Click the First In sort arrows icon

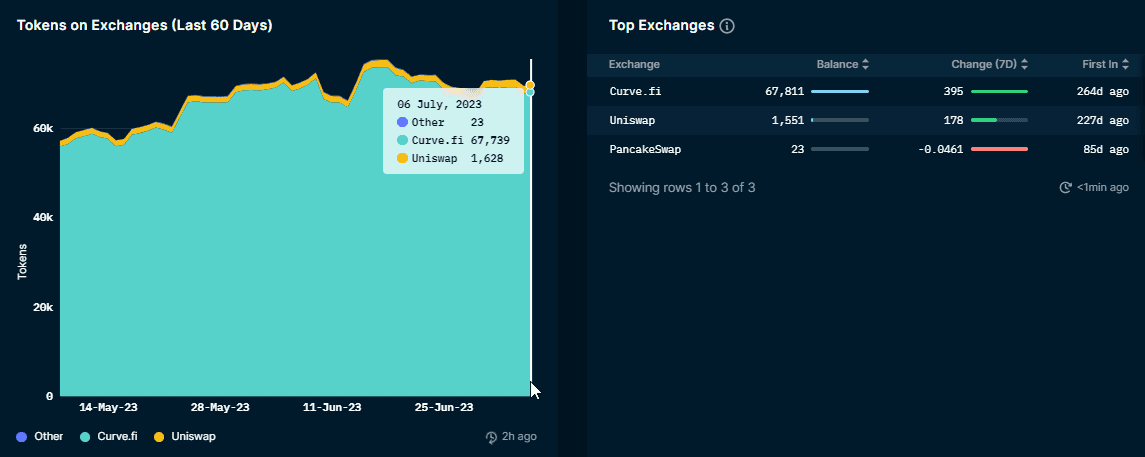click(x=1126, y=64)
